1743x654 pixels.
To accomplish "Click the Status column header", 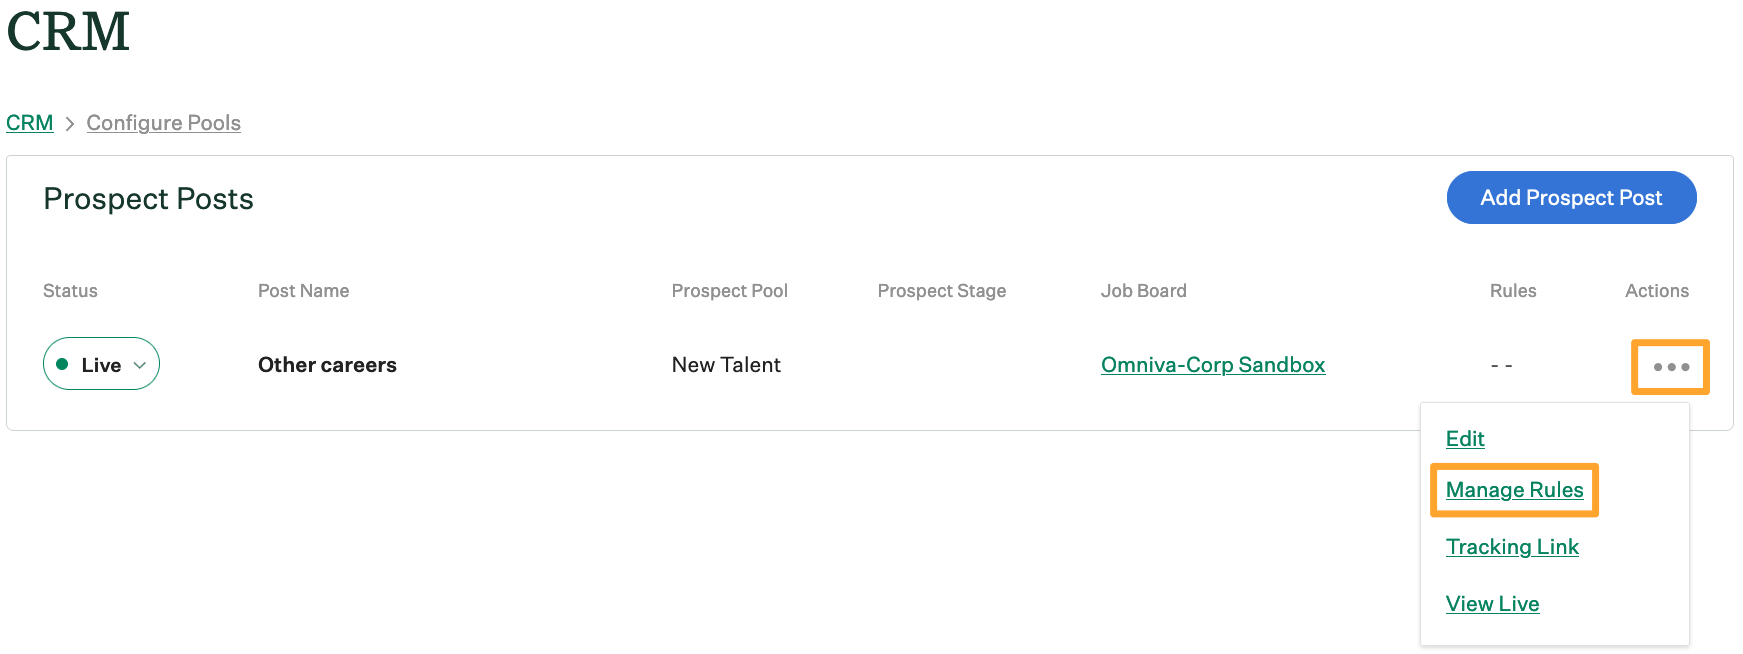I will click(70, 291).
